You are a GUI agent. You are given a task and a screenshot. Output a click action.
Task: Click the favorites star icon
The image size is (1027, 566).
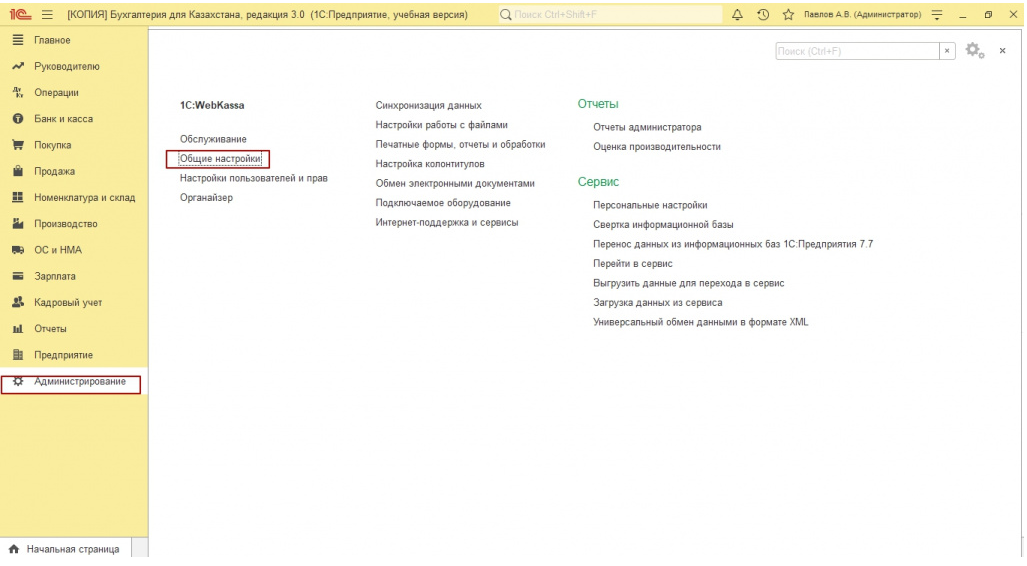(x=788, y=15)
